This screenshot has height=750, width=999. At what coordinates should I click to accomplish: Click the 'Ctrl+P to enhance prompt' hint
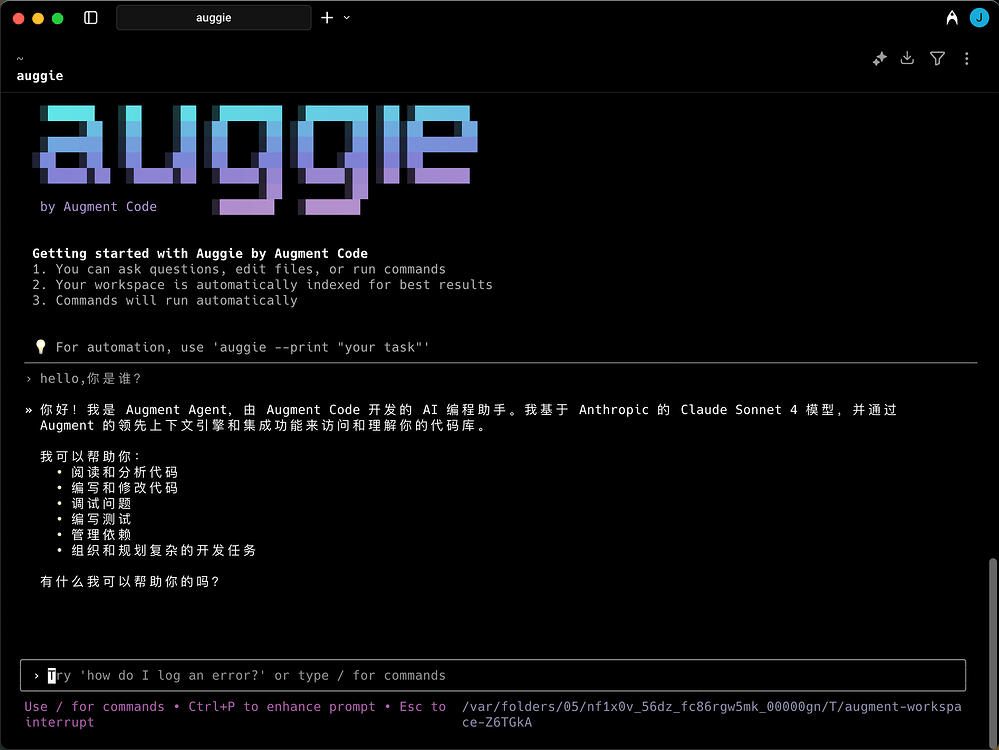(x=282, y=707)
